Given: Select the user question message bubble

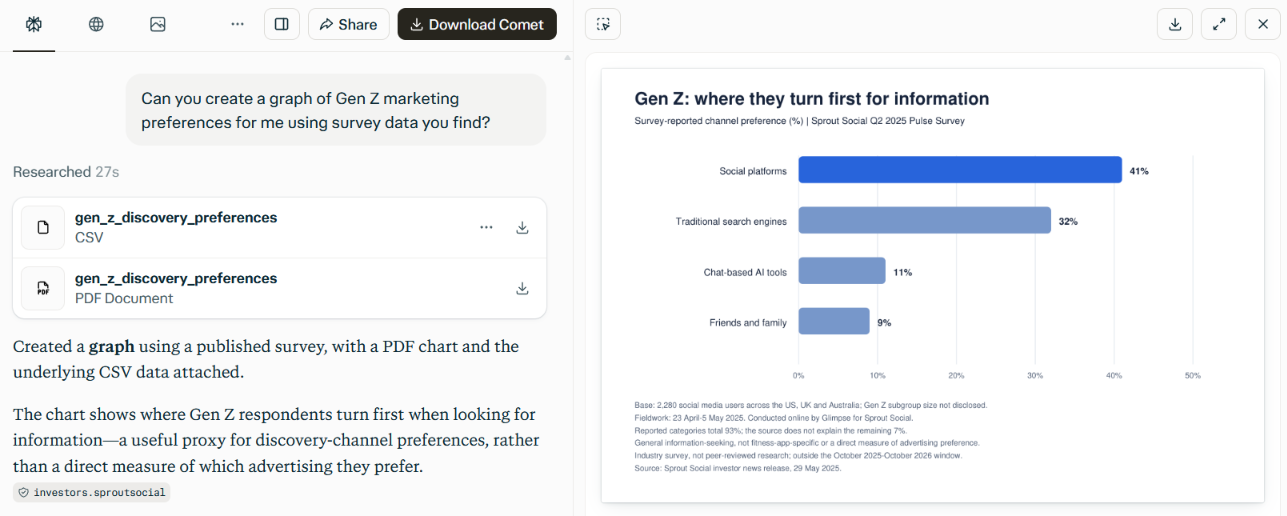Looking at the screenshot, I should 336,110.
